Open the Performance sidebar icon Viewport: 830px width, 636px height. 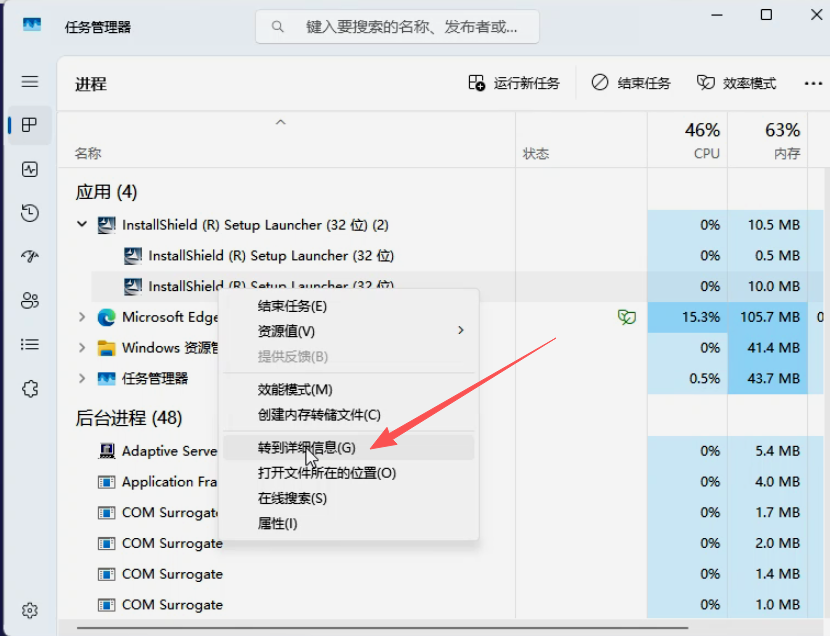[x=30, y=170]
